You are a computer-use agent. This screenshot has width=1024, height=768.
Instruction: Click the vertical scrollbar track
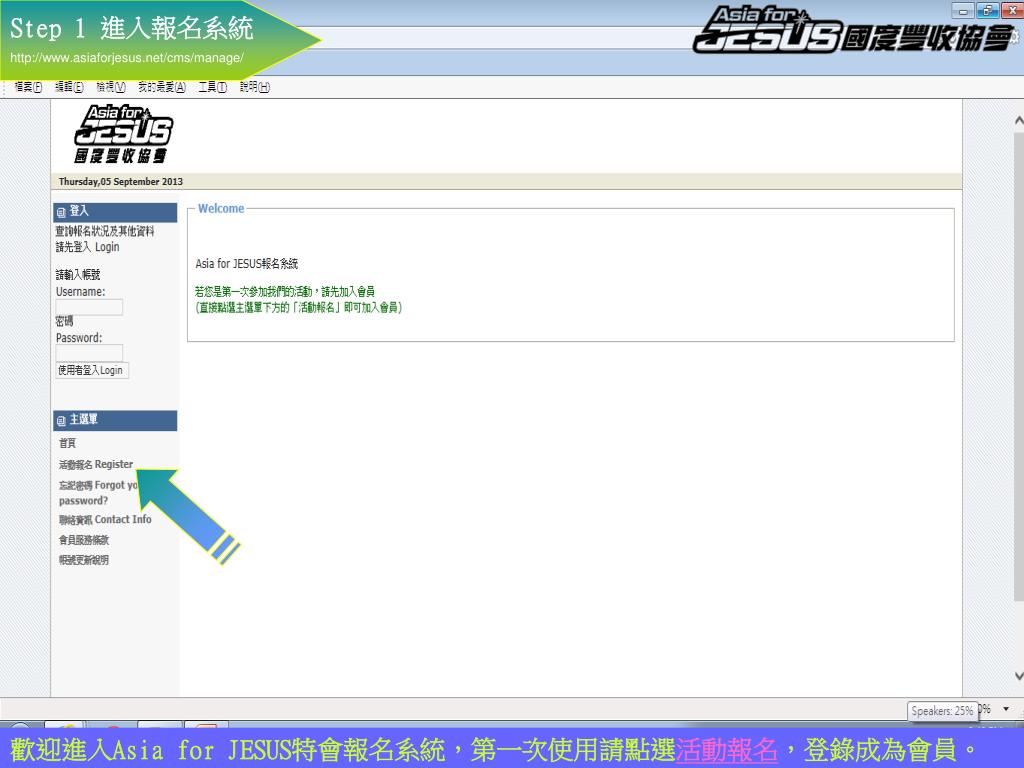click(1018, 366)
